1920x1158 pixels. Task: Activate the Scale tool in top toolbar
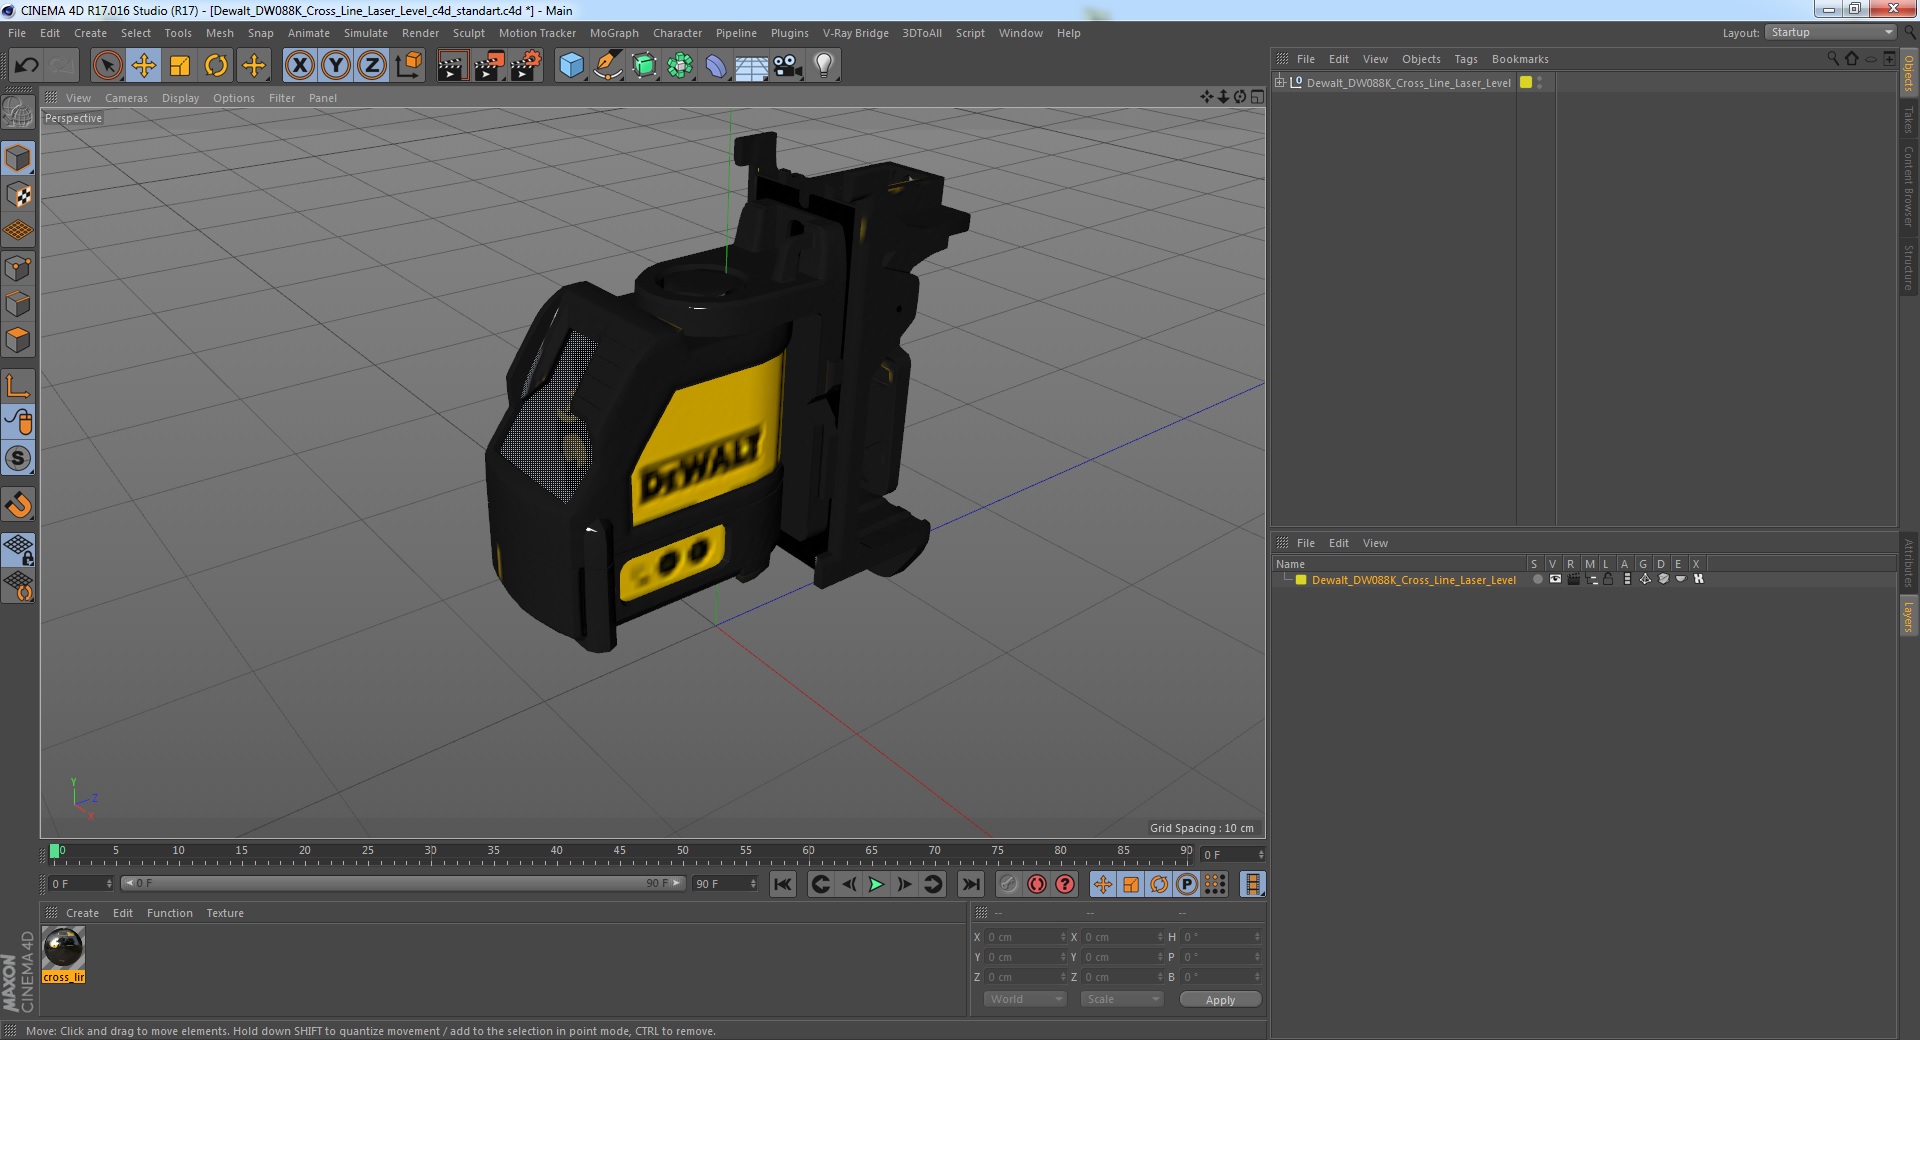pyautogui.click(x=180, y=66)
